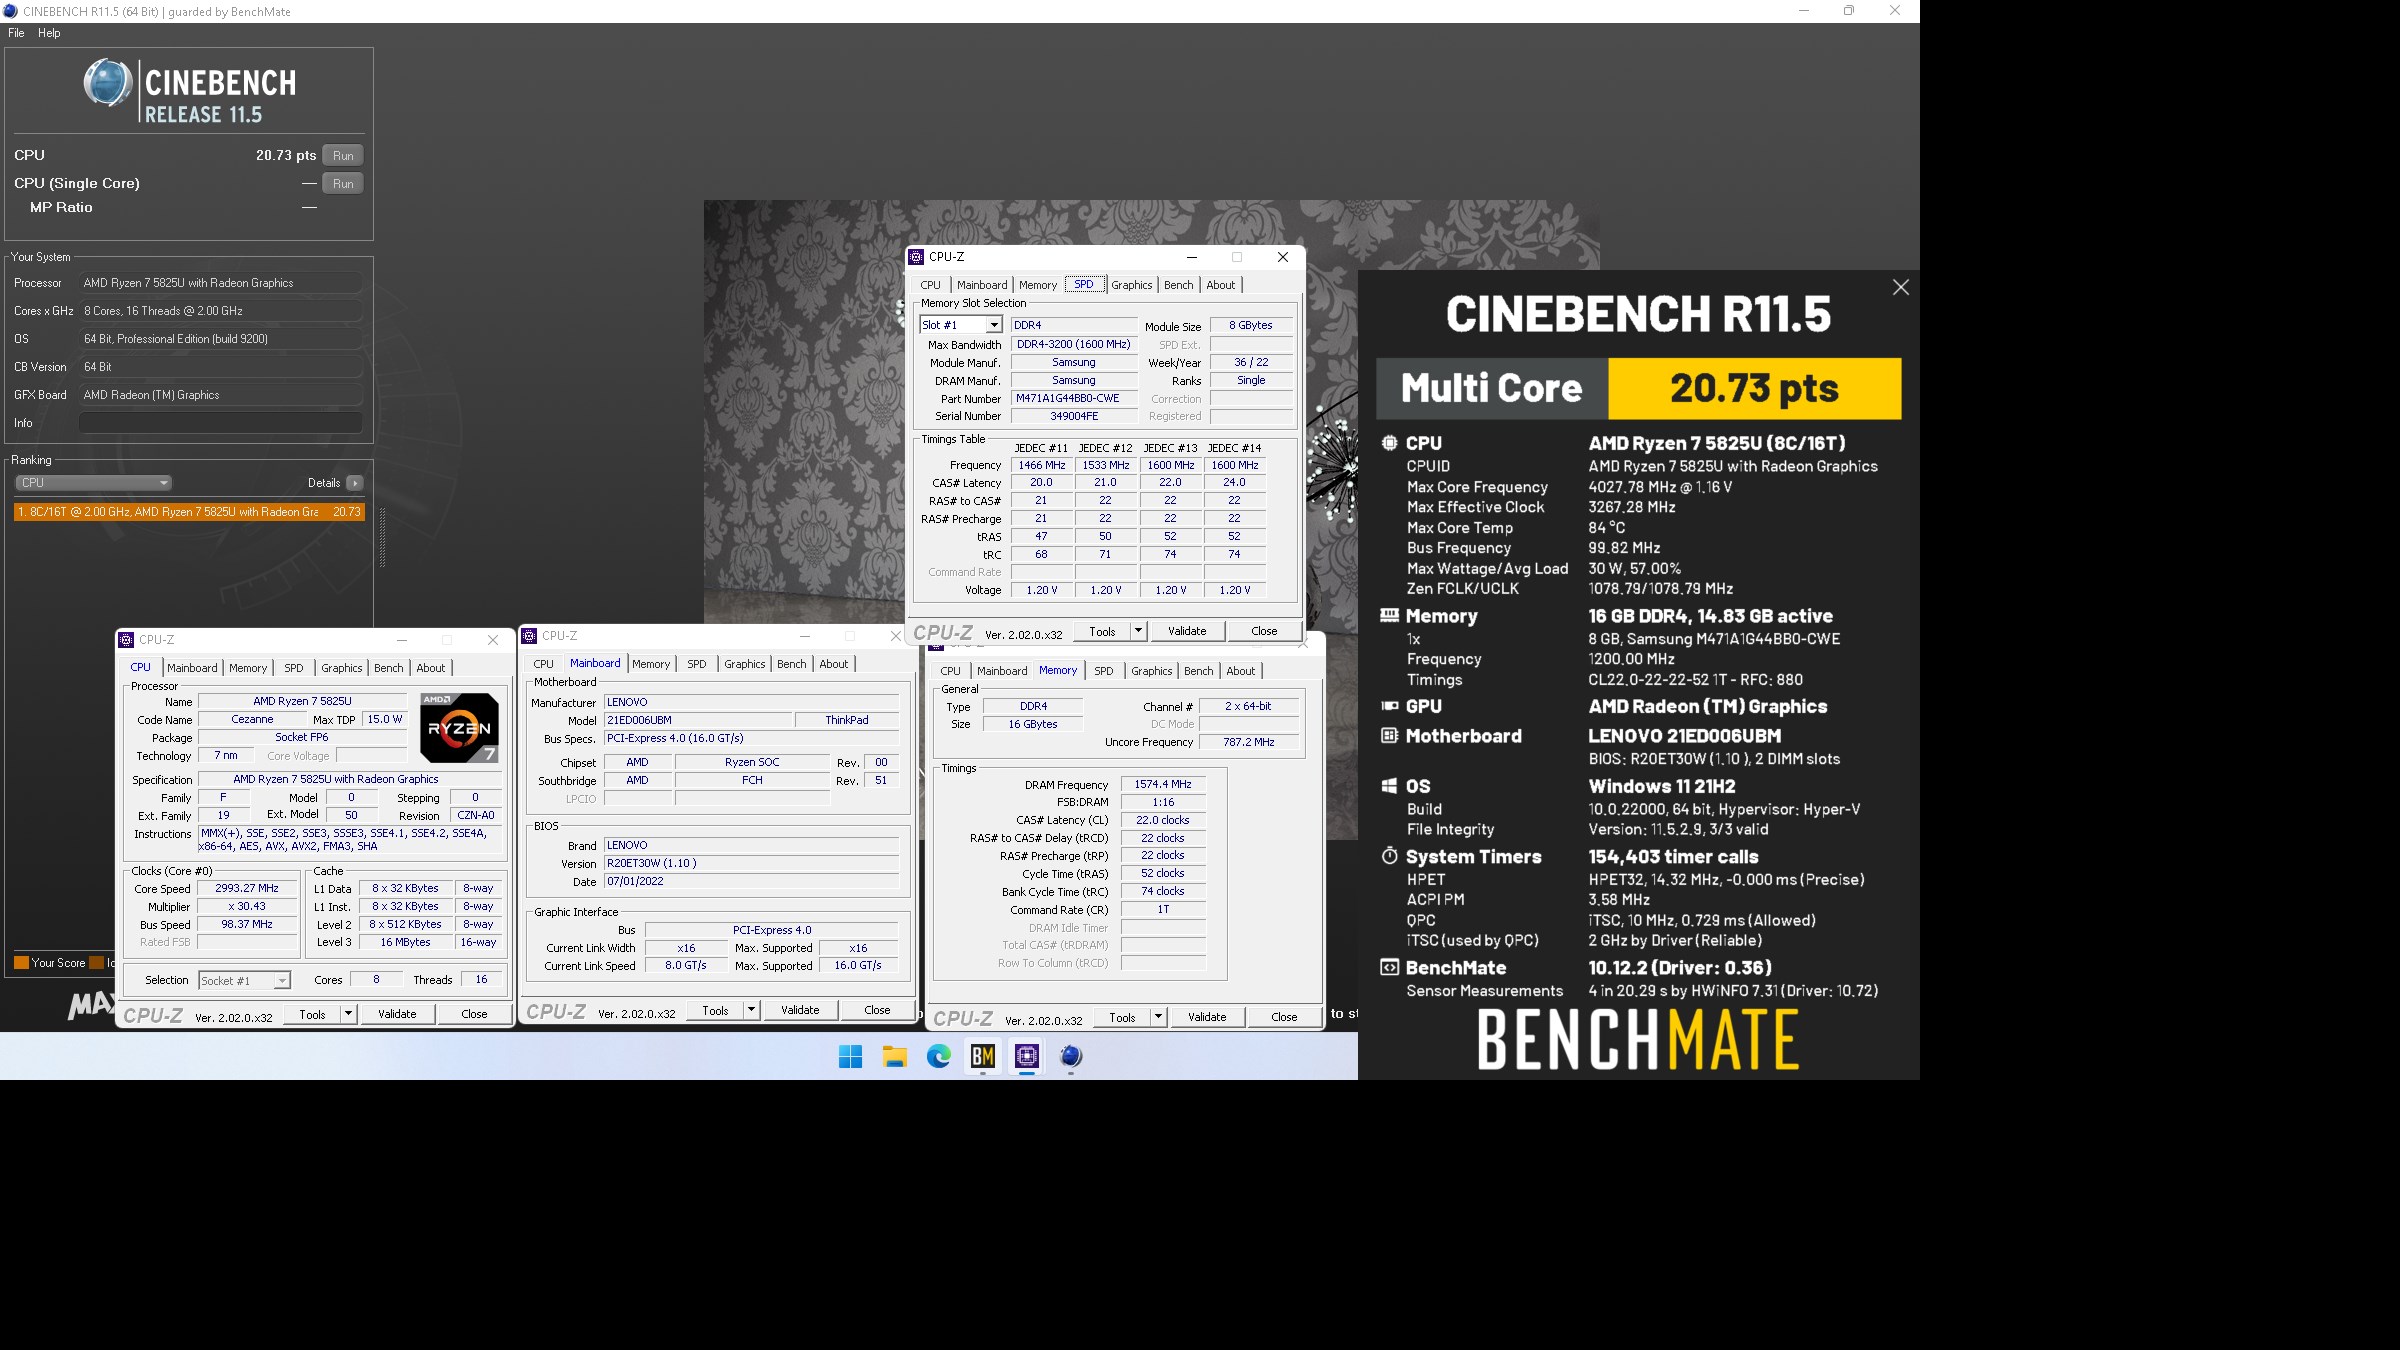
Task: Click the Ryzen 7 logo in CPU-Z
Action: click(460, 728)
